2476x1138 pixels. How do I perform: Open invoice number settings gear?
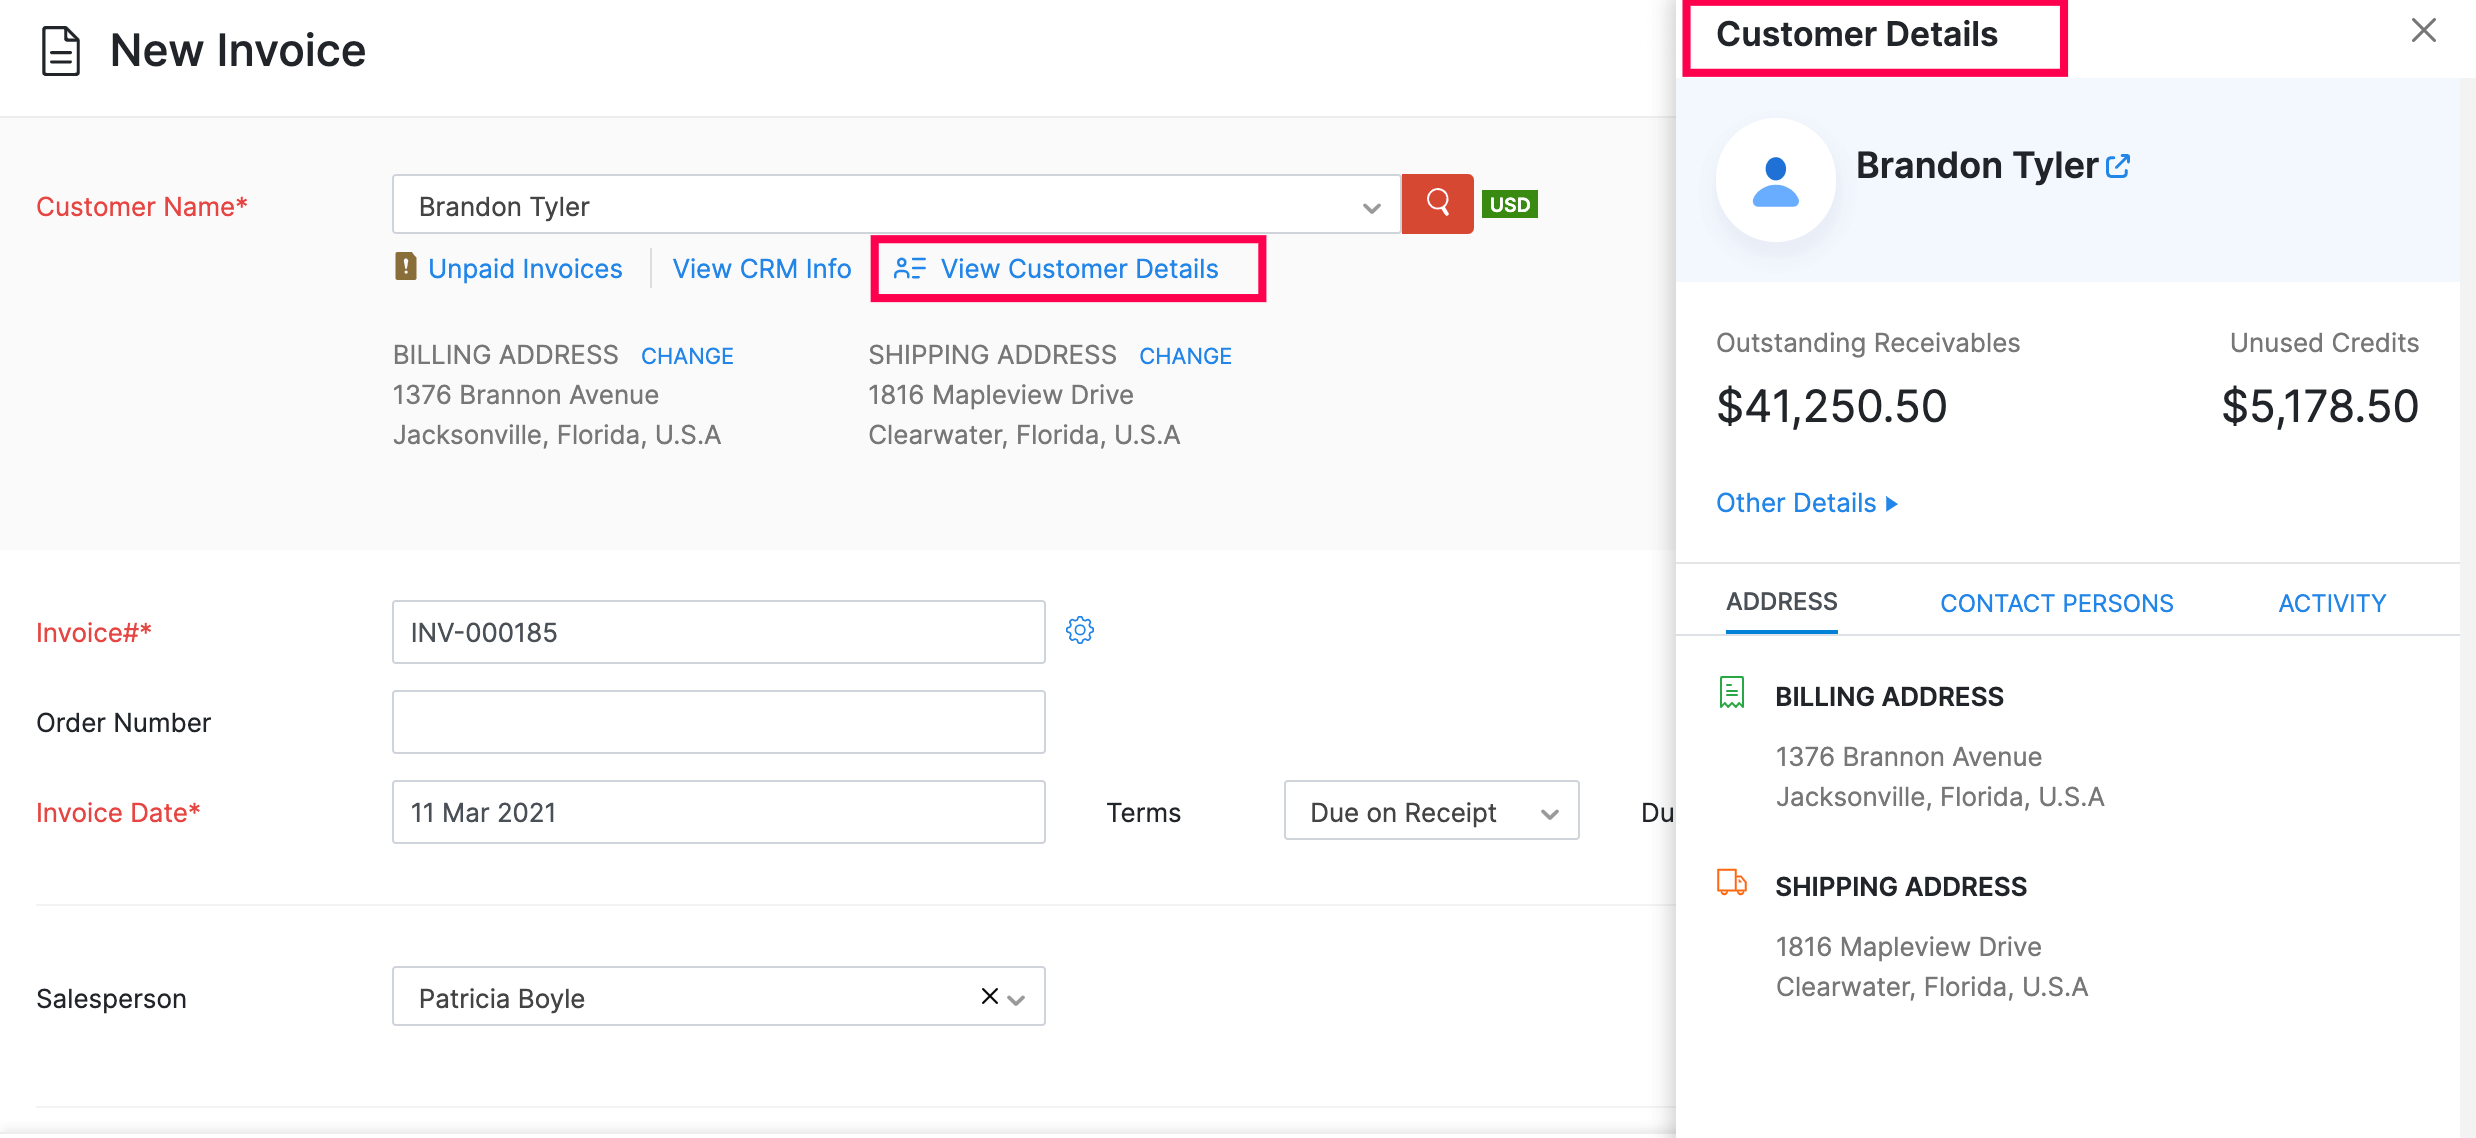click(1080, 631)
